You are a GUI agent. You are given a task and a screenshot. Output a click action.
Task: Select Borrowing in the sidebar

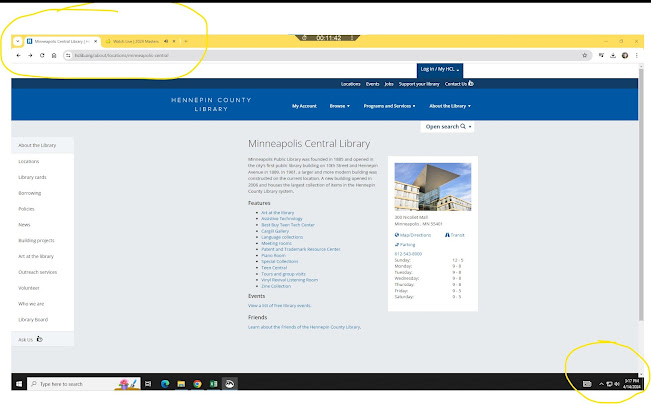point(29,193)
